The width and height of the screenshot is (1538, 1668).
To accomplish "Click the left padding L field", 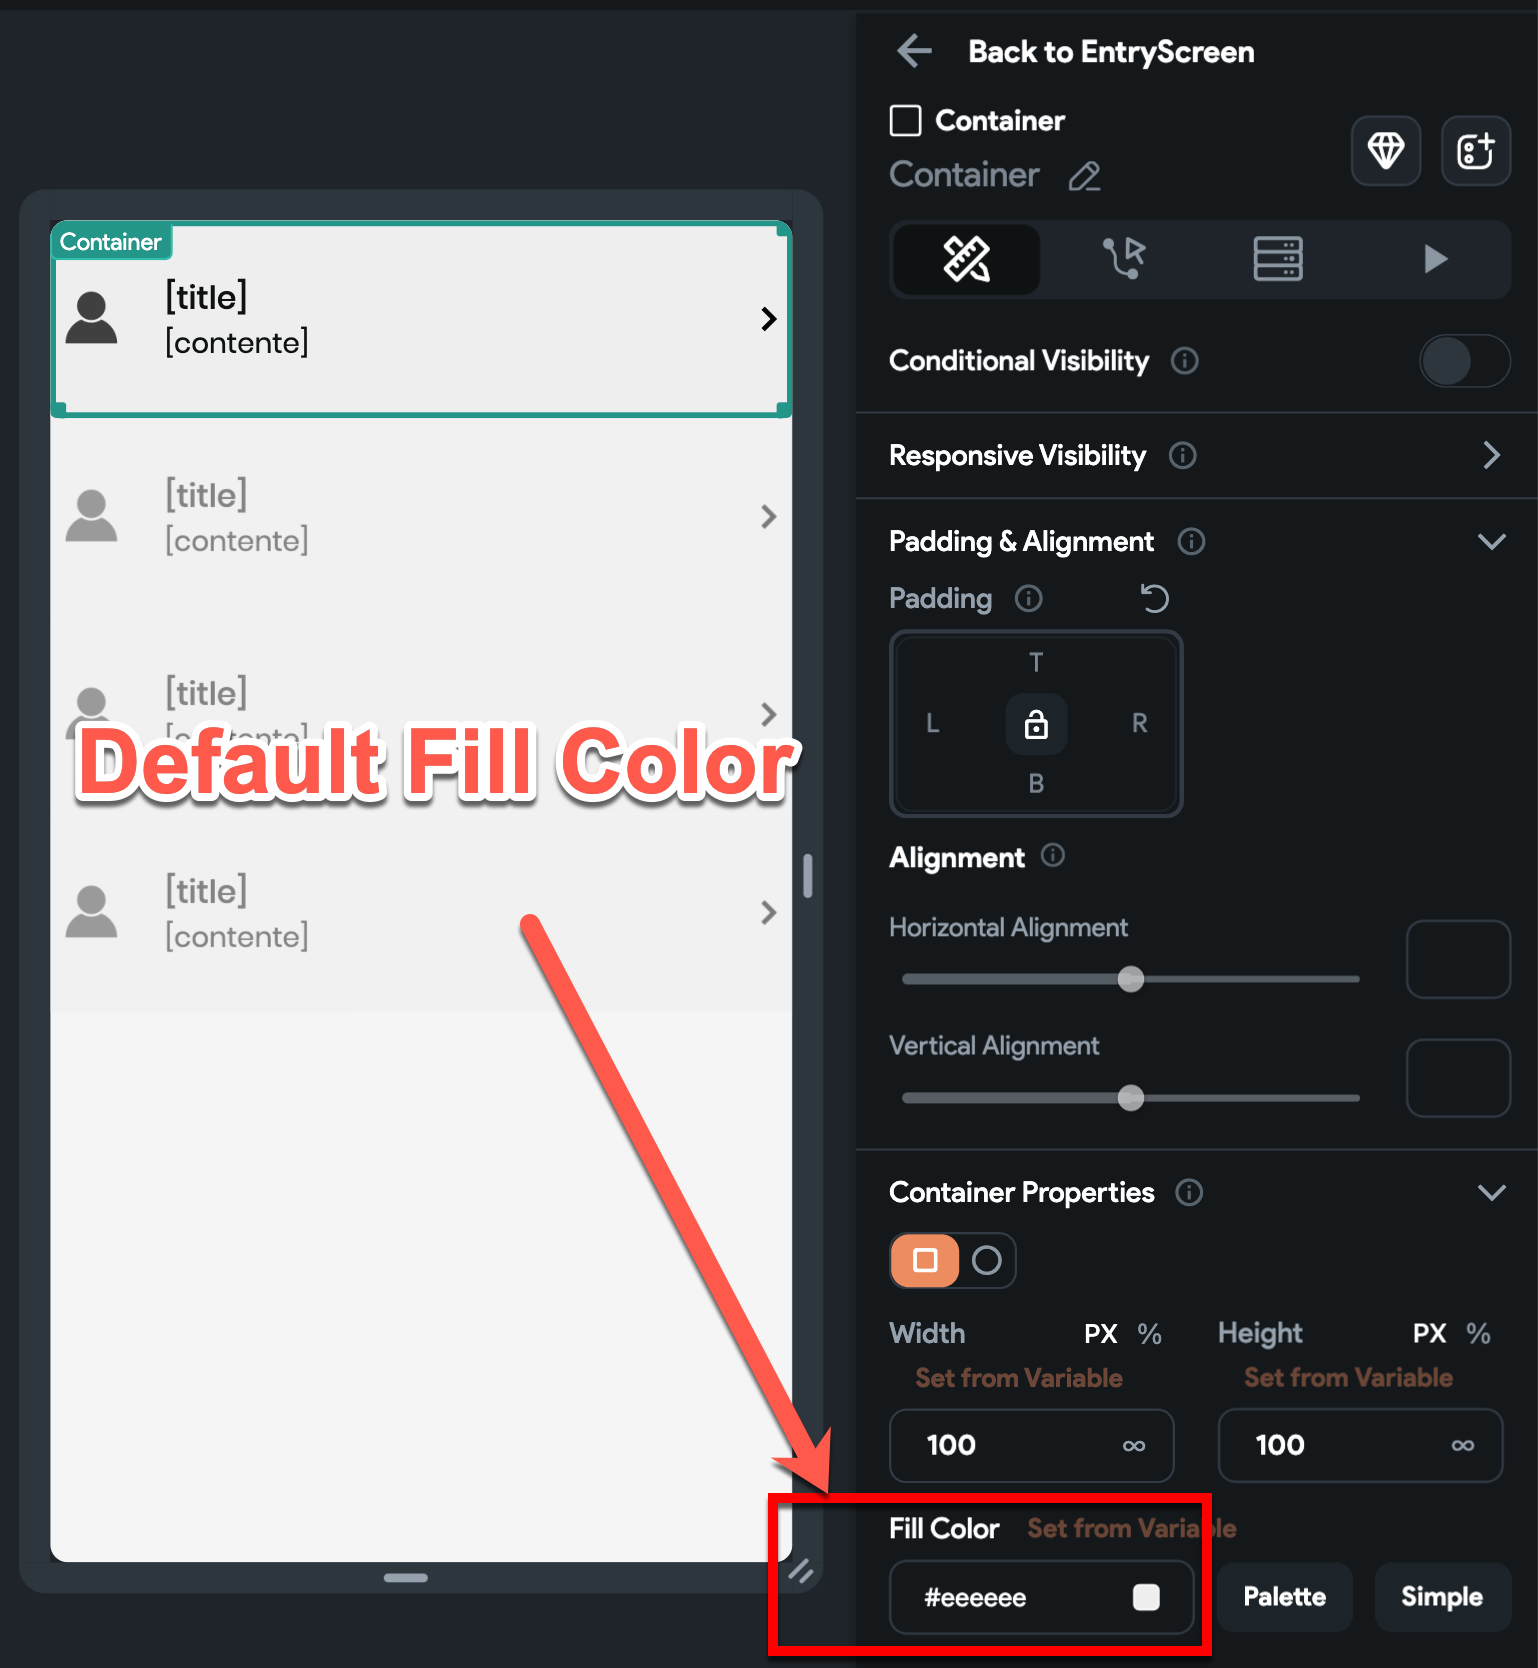I will click(933, 723).
